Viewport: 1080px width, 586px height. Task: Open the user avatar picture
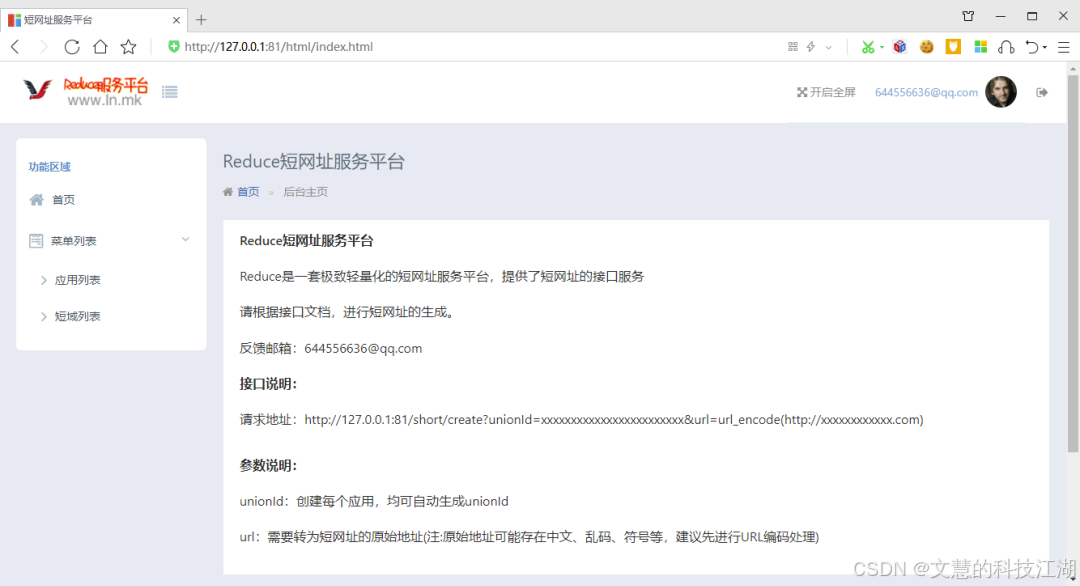[x=1001, y=92]
